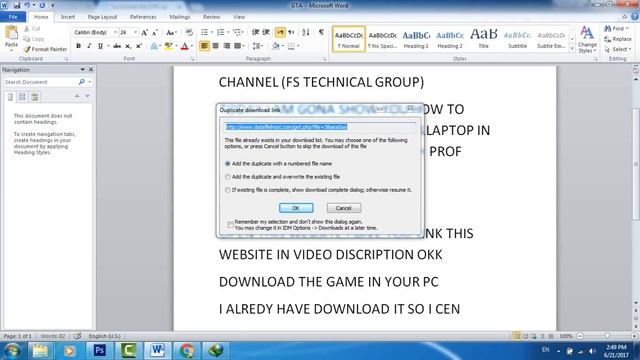Apply numbered list
This screenshot has height=360, width=640.
pos(220,32)
